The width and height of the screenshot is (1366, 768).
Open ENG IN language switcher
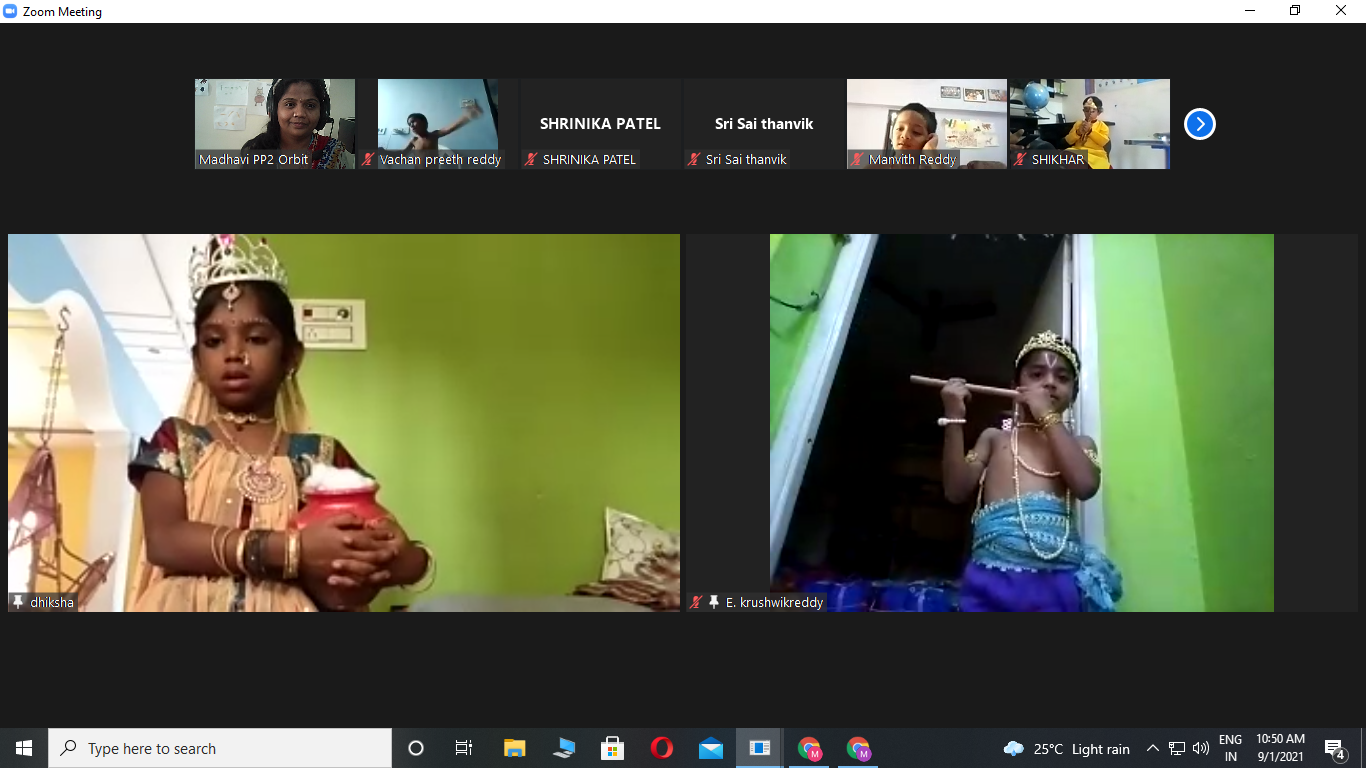click(1230, 748)
